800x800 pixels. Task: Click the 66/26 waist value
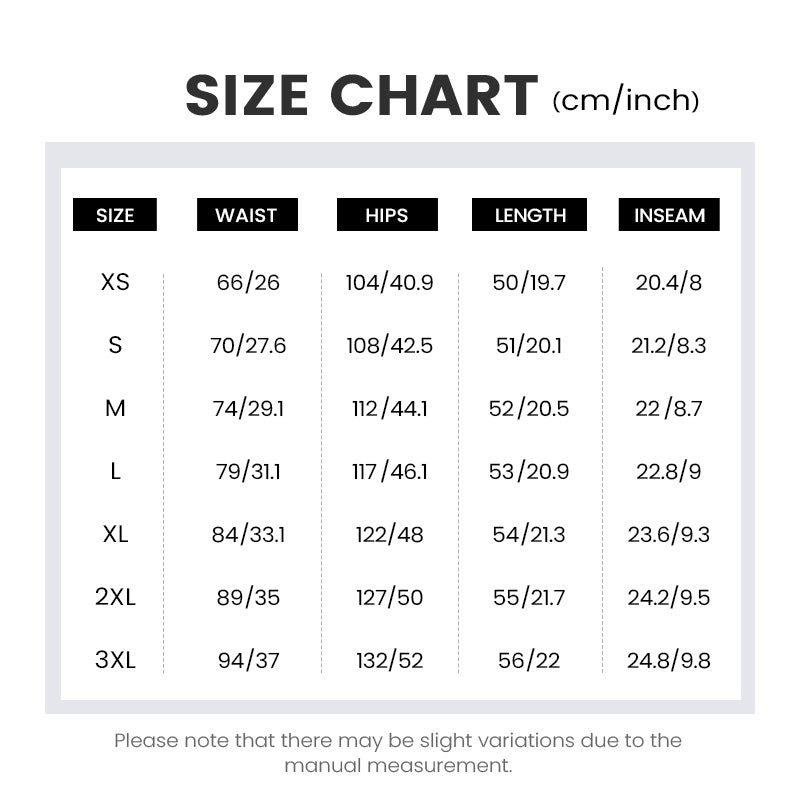click(248, 282)
